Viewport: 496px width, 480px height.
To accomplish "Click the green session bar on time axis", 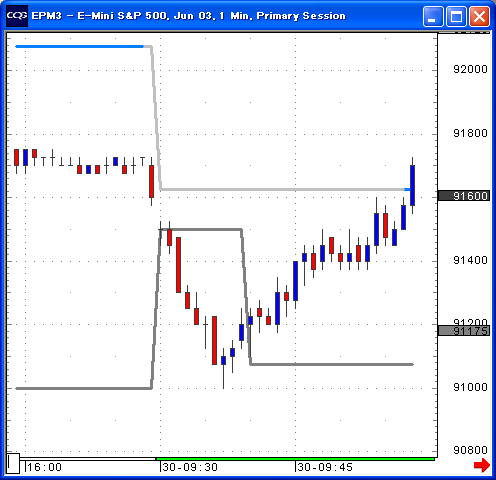I will click(x=295, y=459).
